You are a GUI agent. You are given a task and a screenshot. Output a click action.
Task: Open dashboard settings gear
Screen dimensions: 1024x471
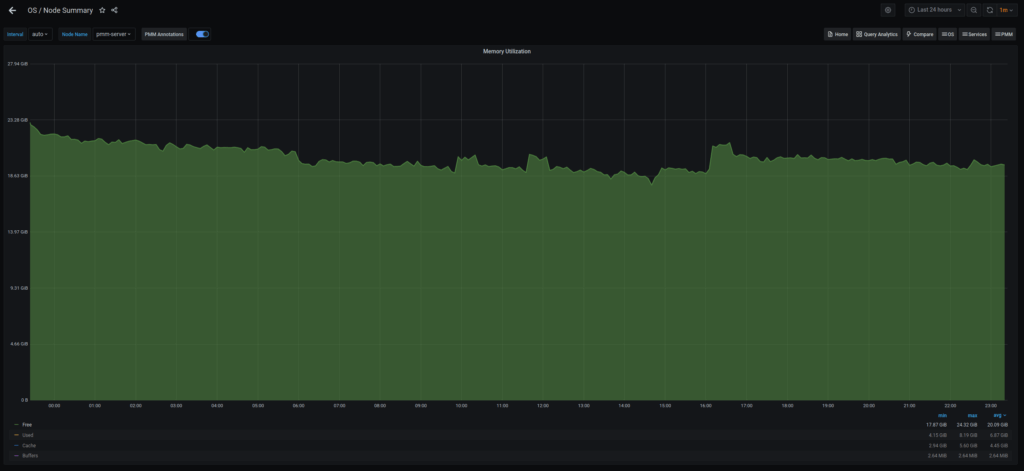point(888,10)
